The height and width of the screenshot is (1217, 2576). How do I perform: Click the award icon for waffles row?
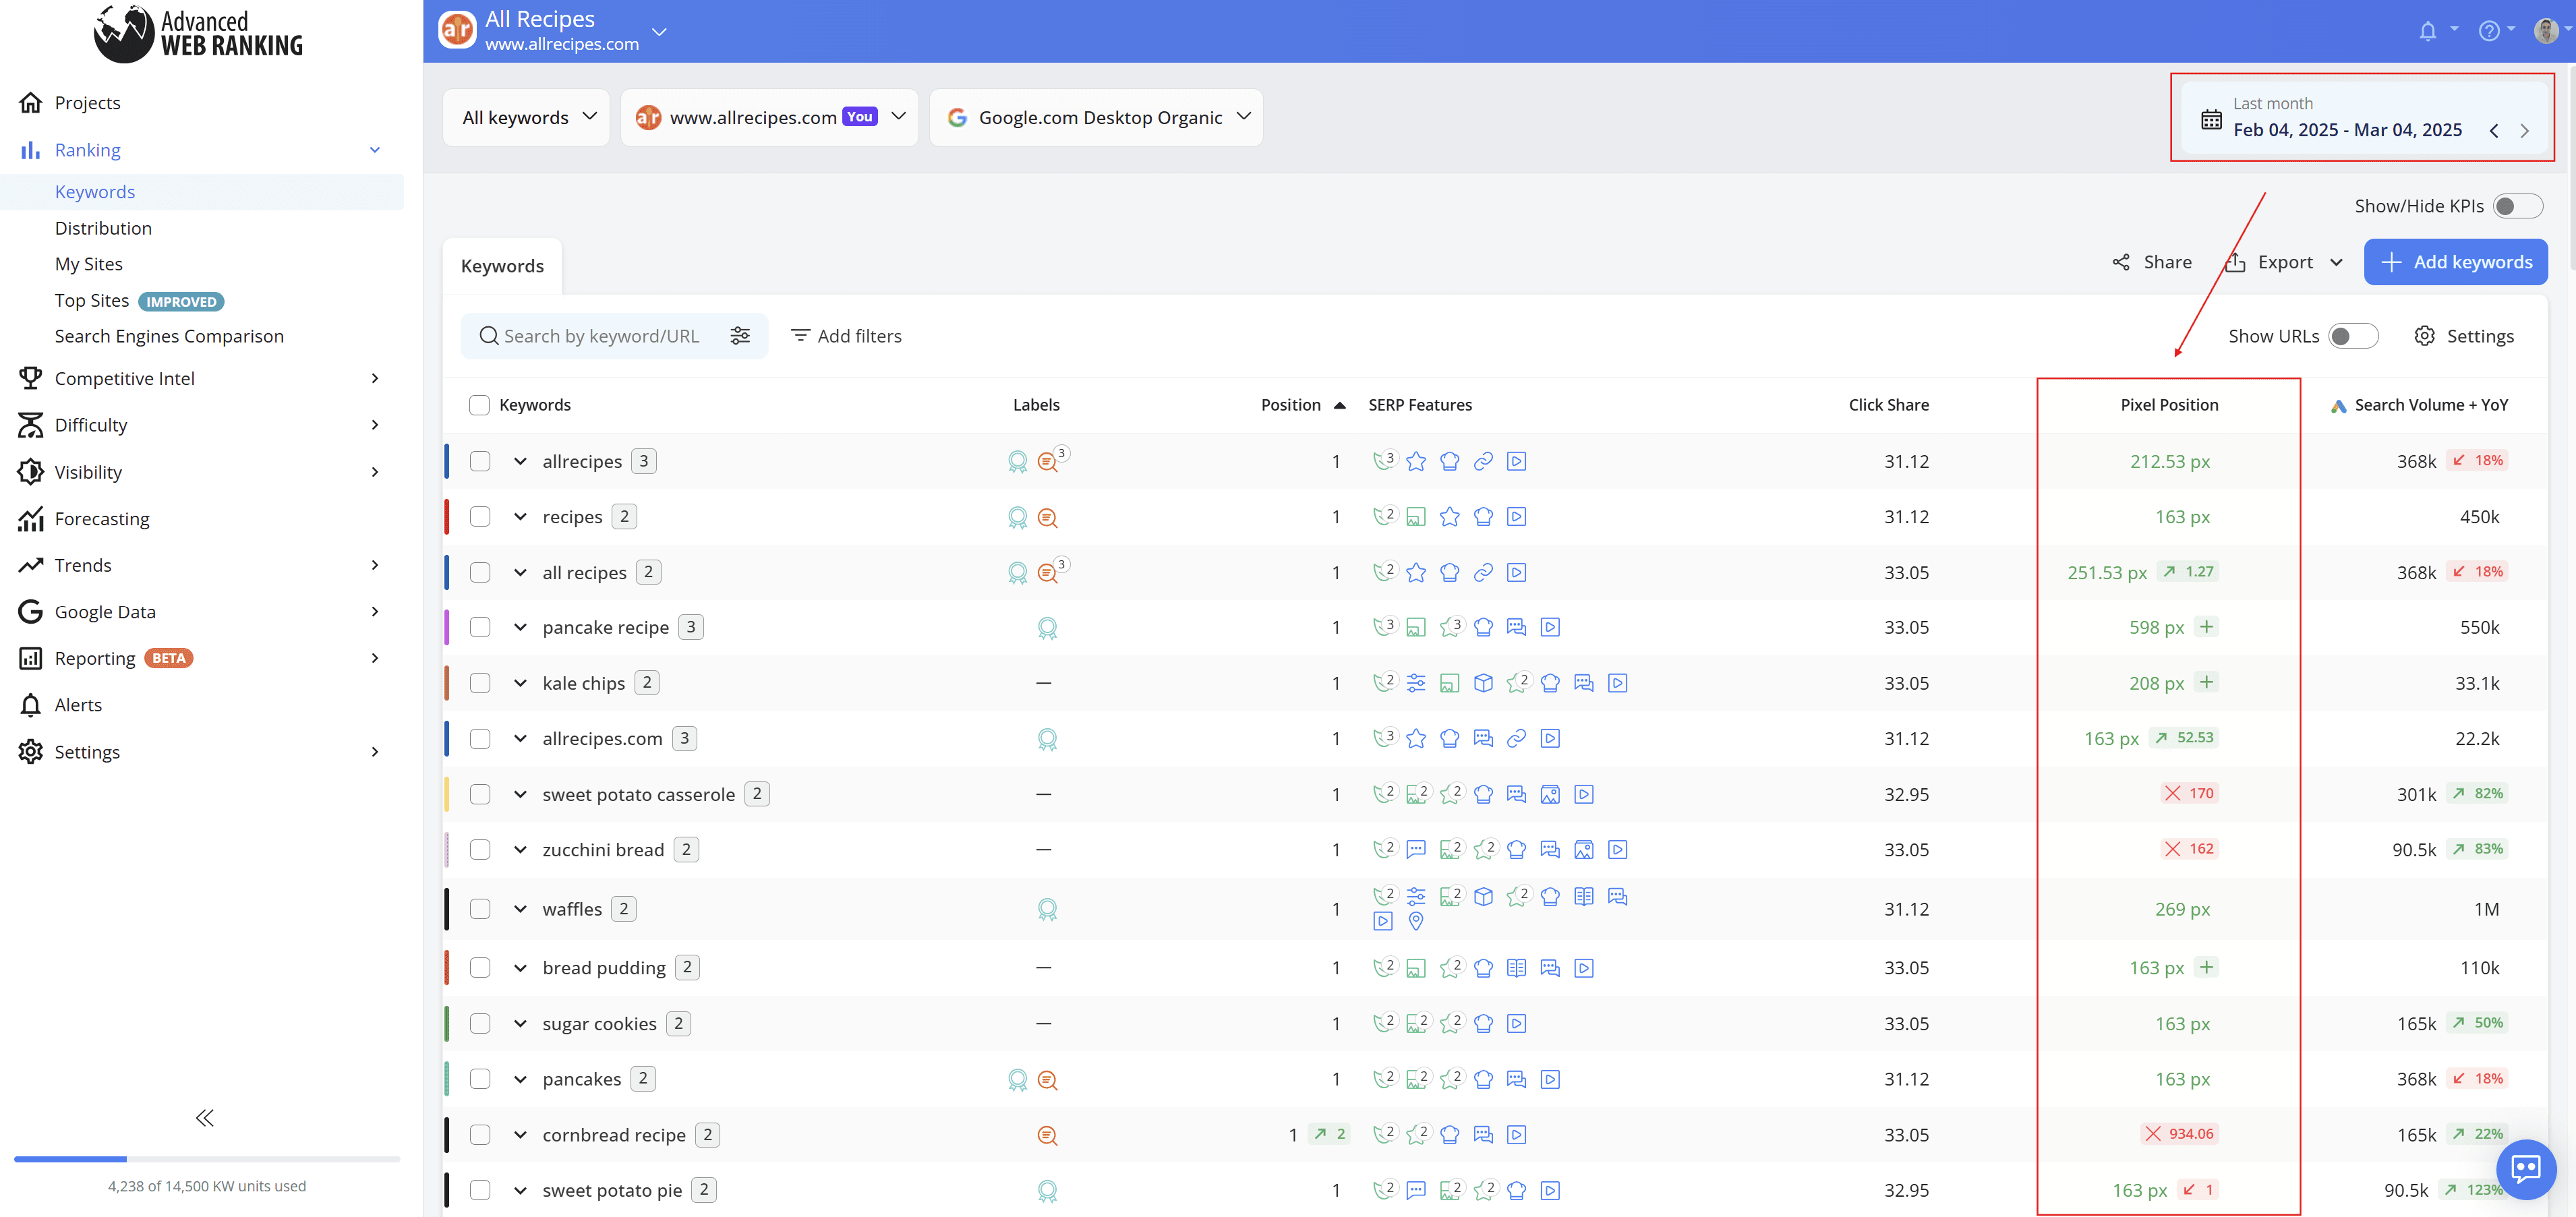tap(1047, 909)
